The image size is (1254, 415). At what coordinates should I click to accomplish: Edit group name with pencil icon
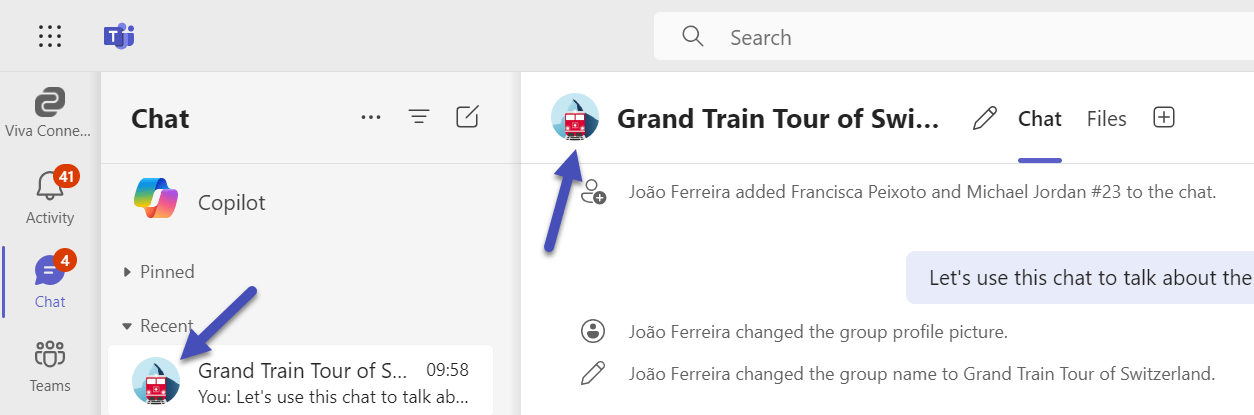[x=984, y=119]
